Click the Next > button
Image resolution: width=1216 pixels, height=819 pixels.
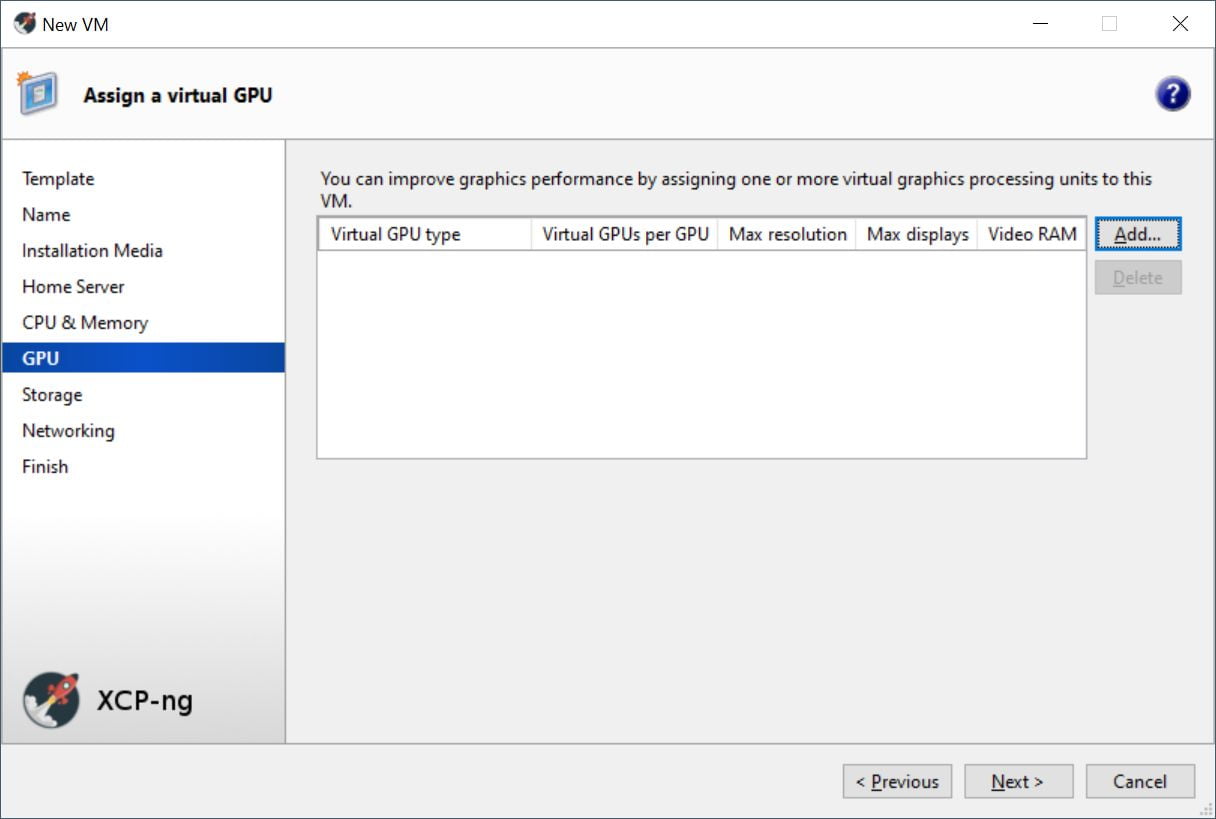click(1018, 782)
